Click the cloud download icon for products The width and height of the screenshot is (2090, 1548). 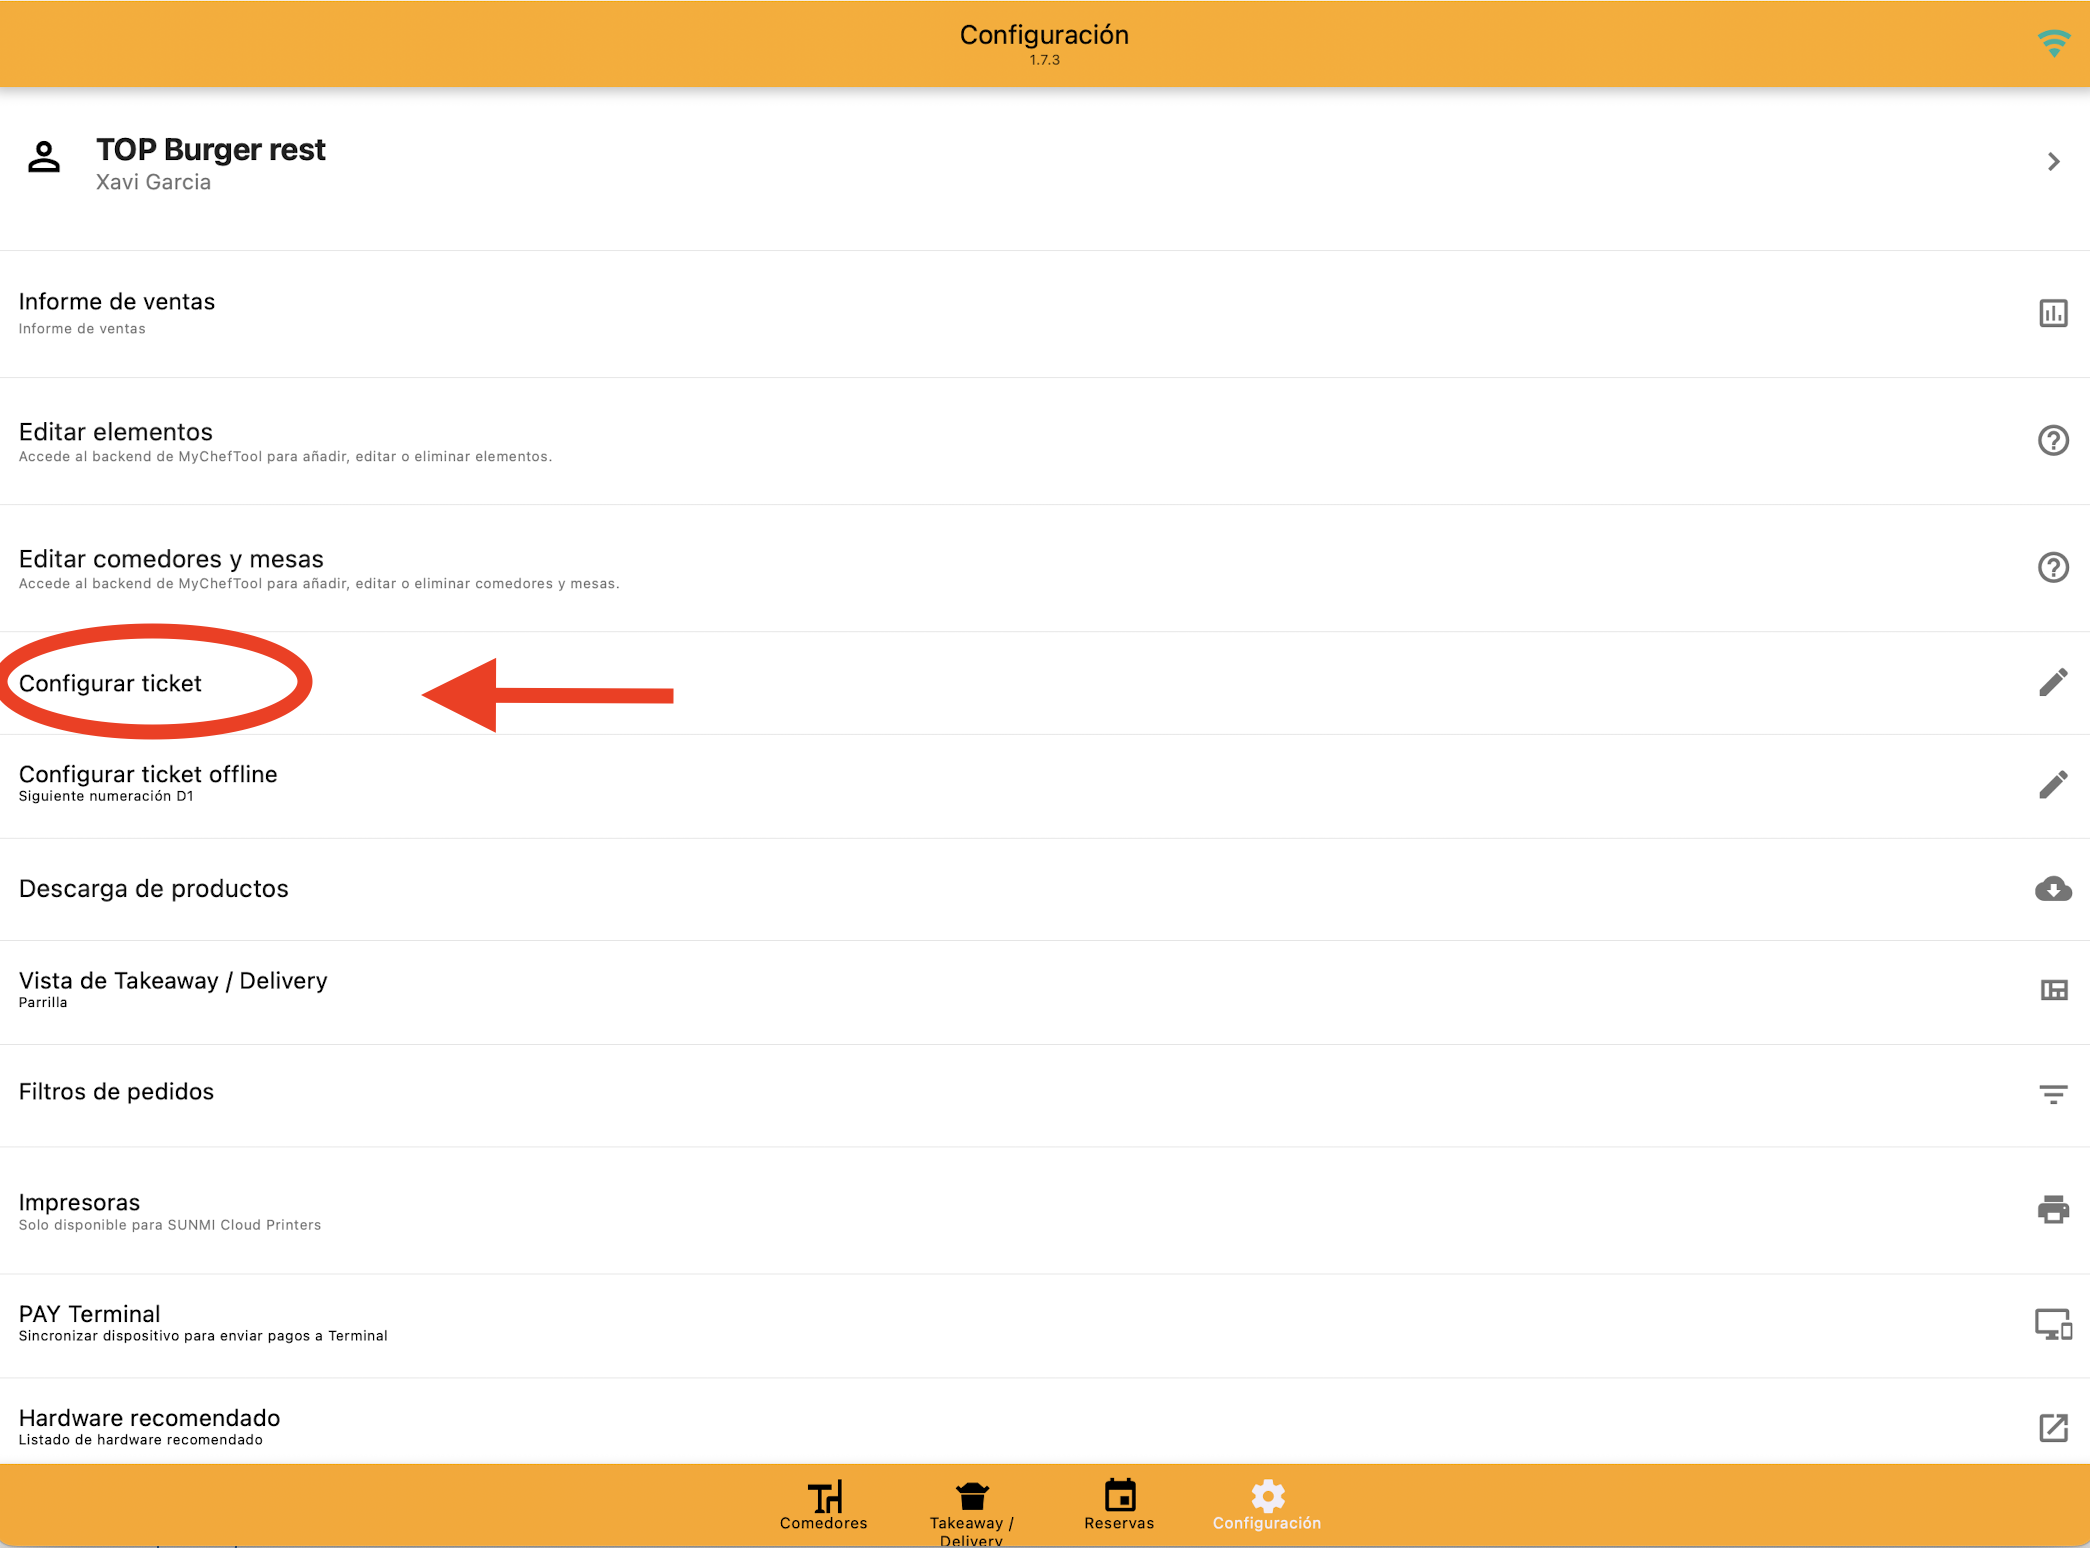pyautogui.click(x=2052, y=888)
